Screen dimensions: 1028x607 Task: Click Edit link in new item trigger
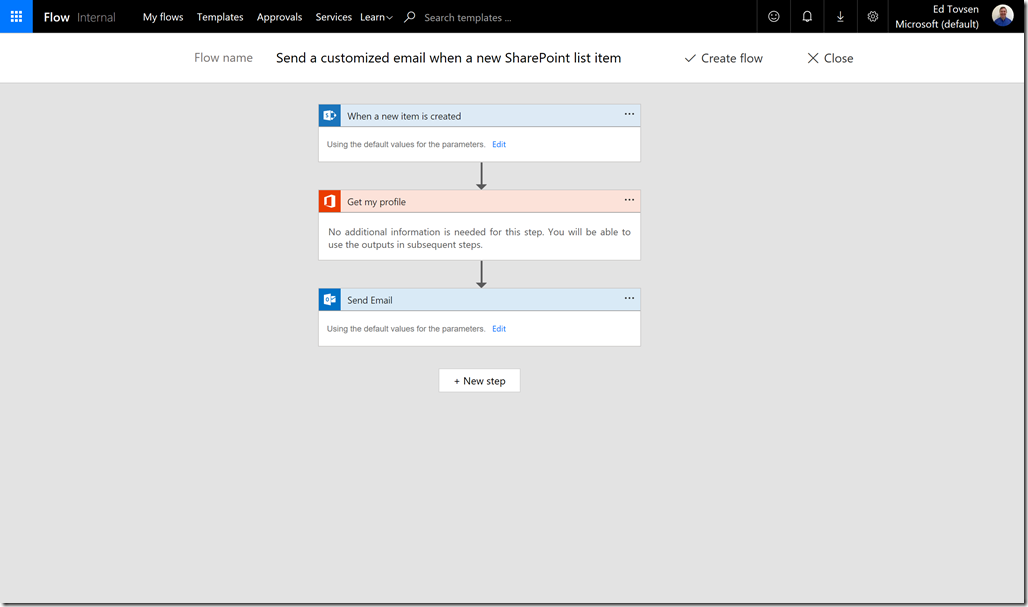499,144
